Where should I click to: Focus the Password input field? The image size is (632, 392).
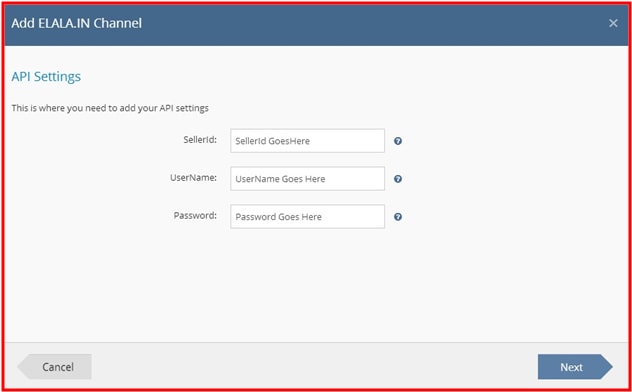coord(308,216)
